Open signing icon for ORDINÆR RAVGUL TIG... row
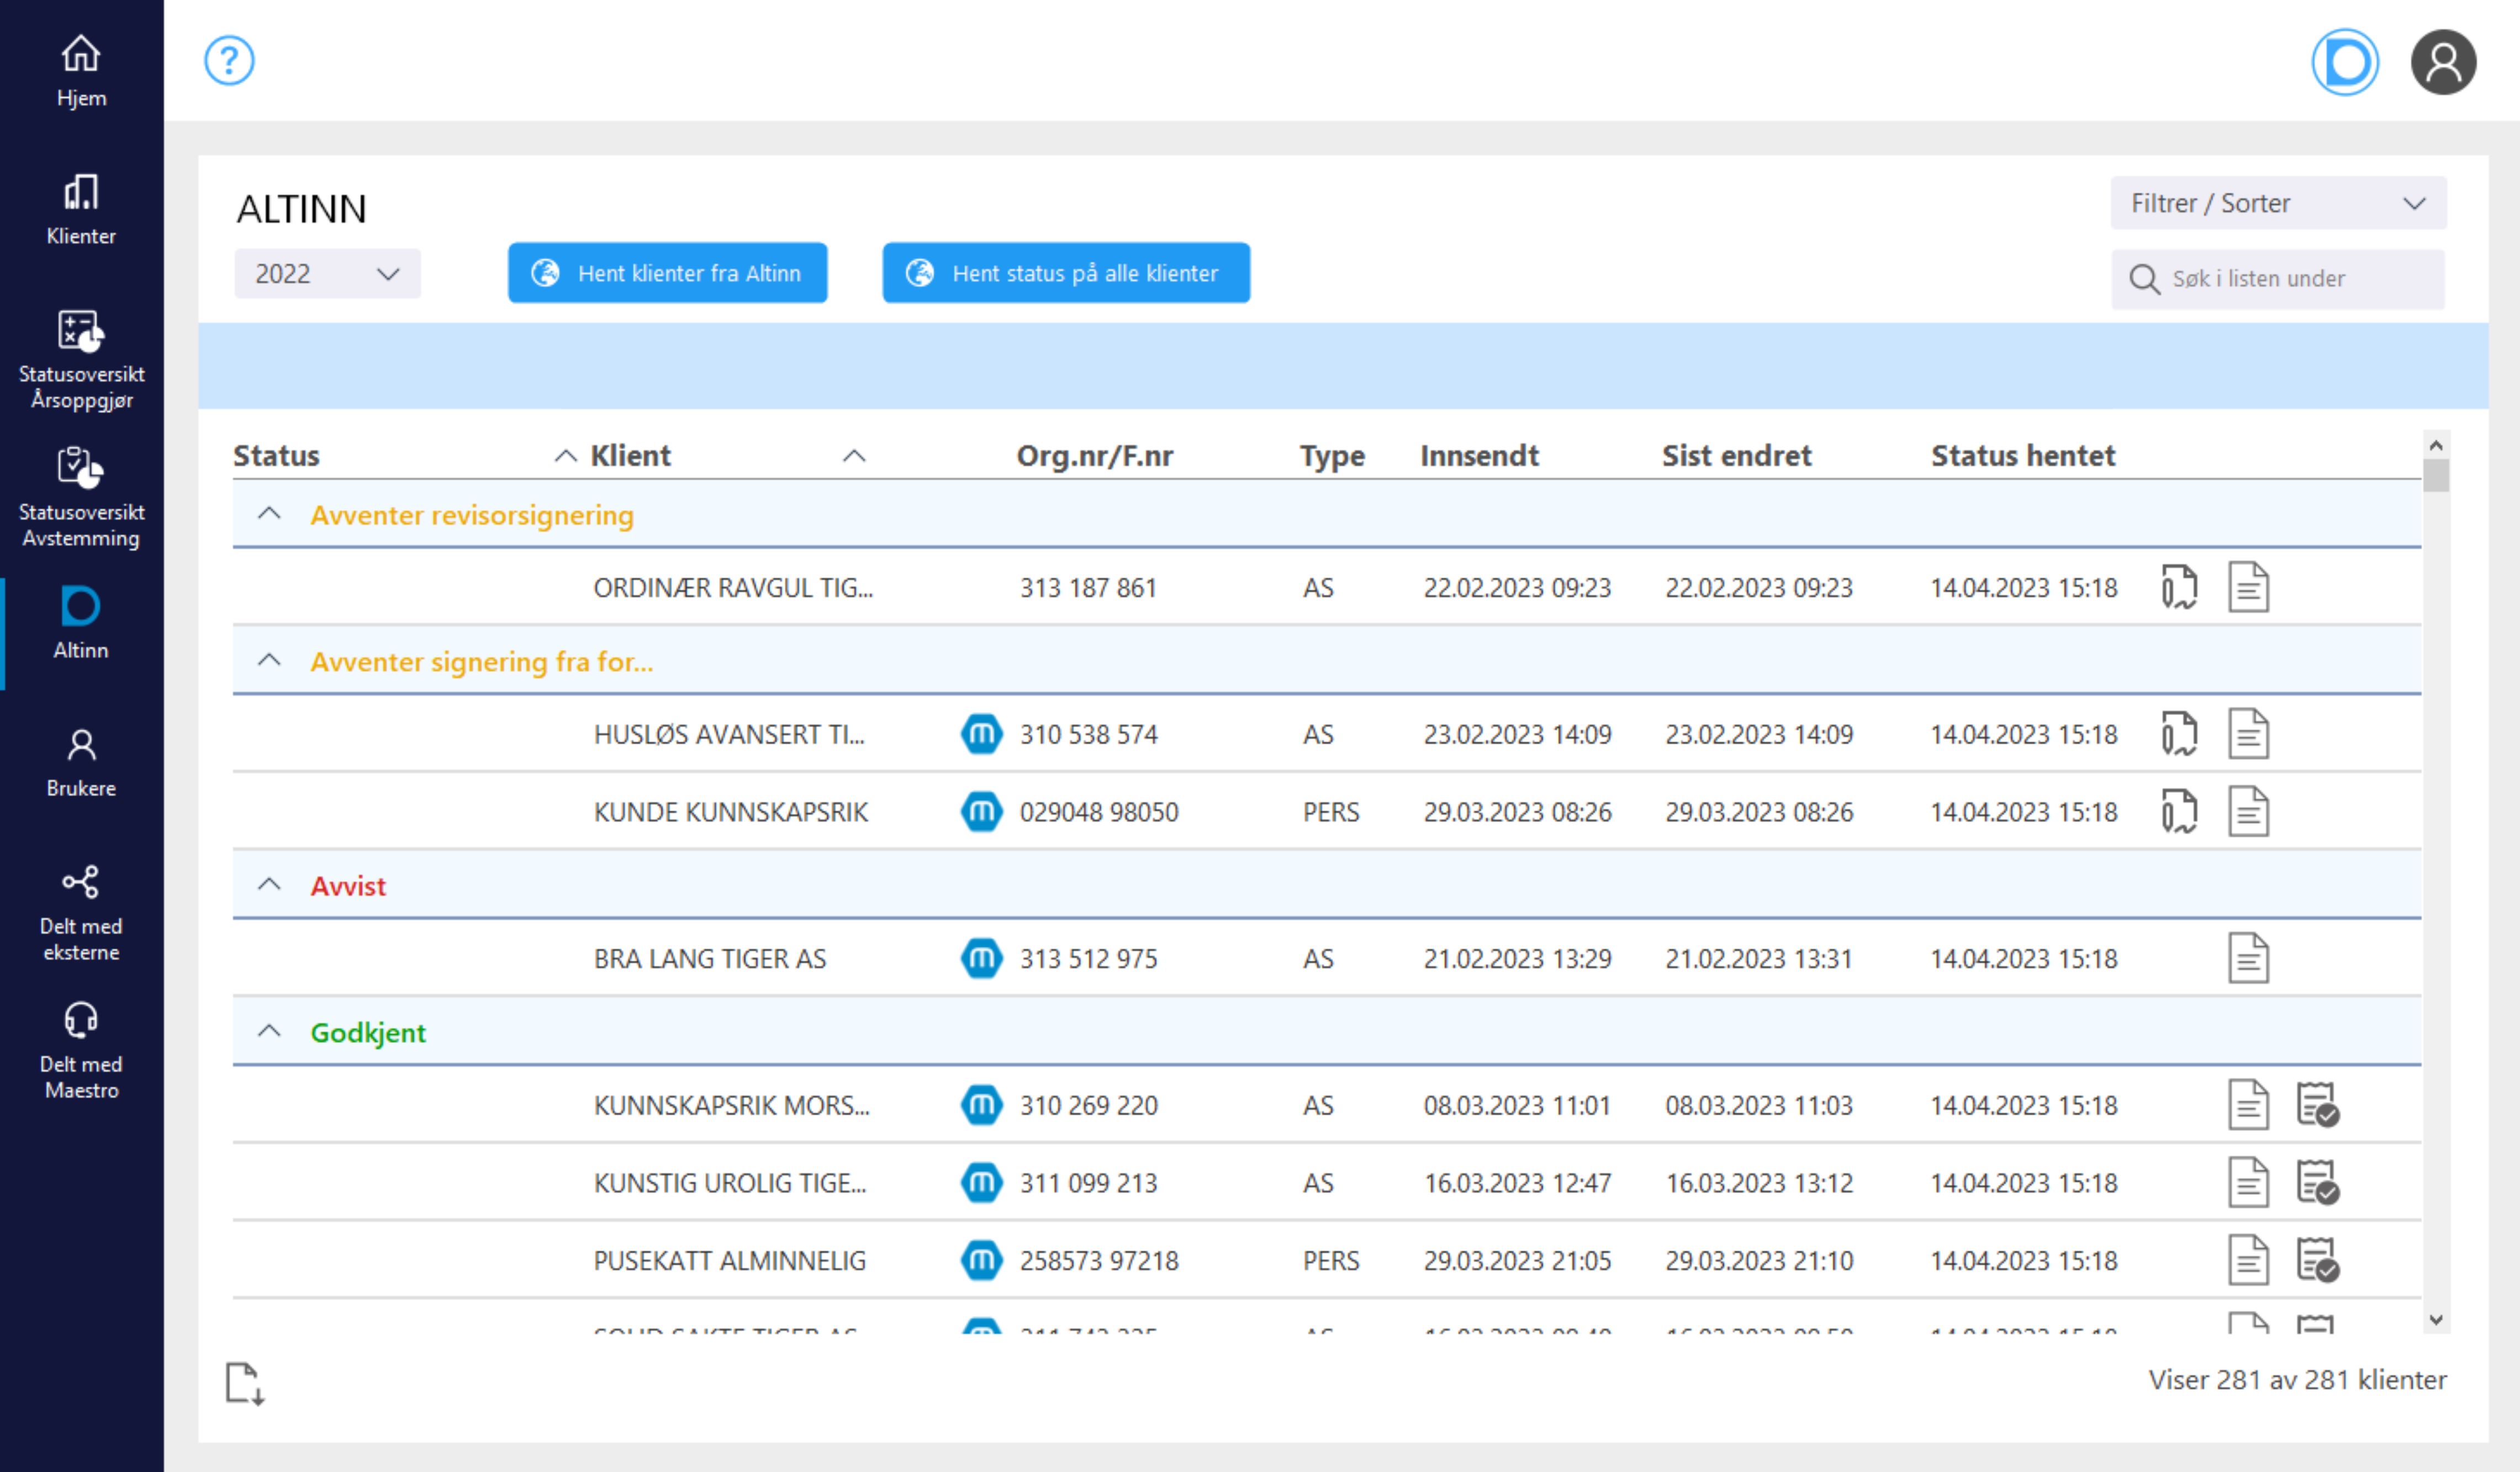This screenshot has height=1472, width=2520. 2179,587
